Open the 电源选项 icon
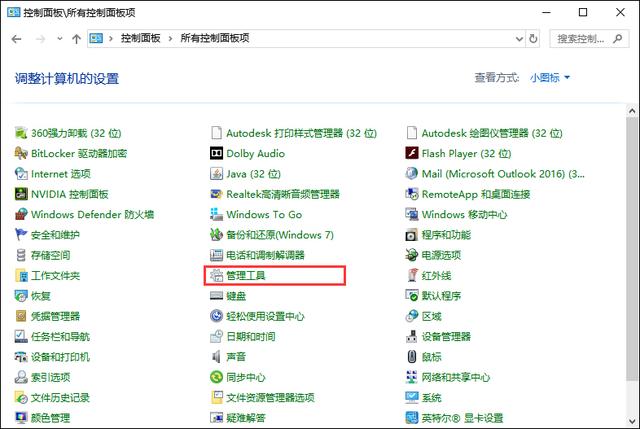Image resolution: width=640 pixels, height=429 pixels. coord(412,255)
